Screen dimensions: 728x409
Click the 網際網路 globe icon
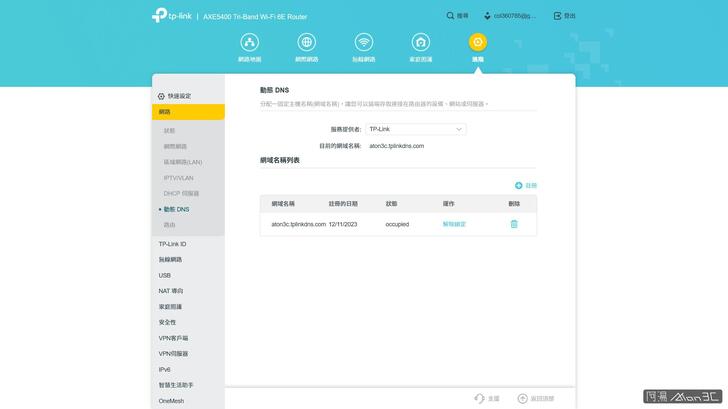(x=306, y=42)
